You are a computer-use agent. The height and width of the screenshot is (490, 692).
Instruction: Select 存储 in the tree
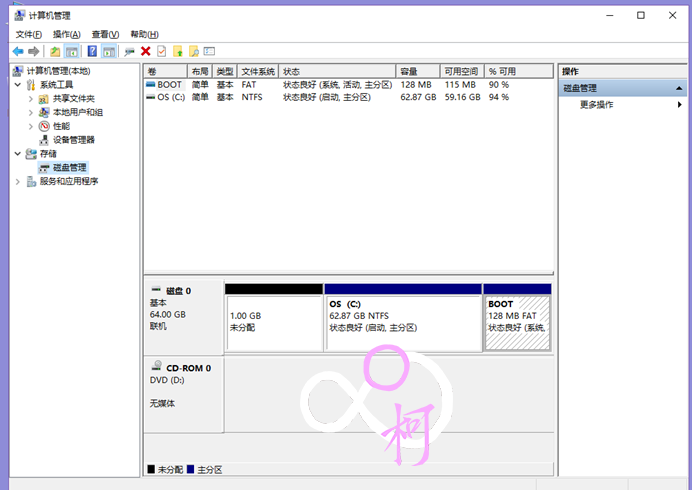tap(48, 154)
